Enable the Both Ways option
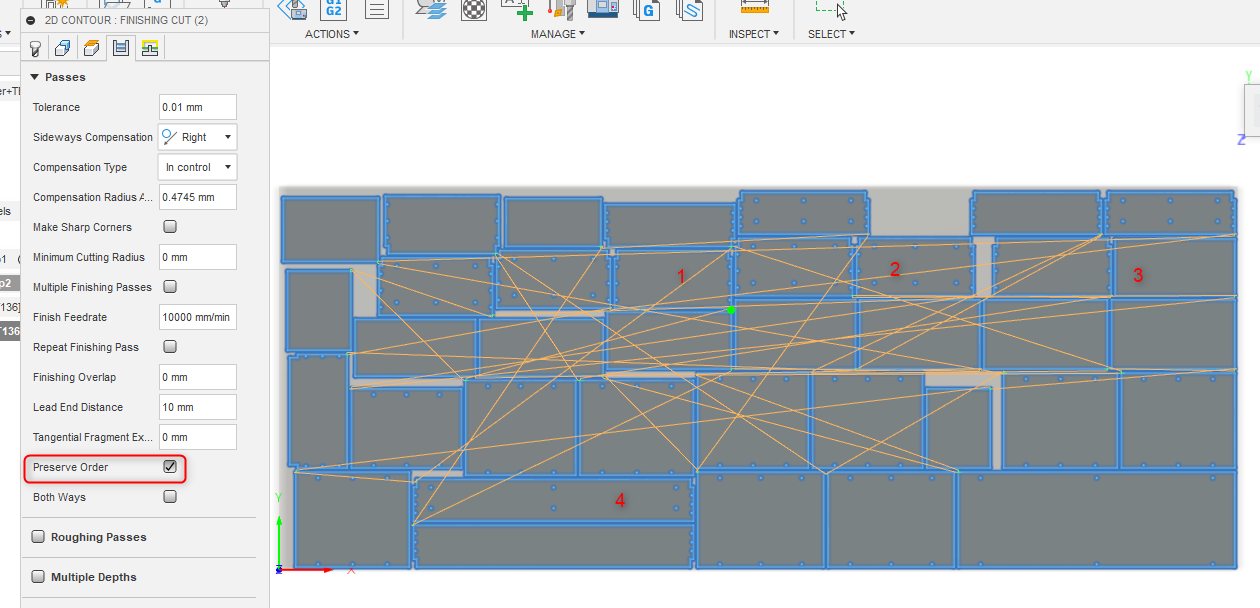 point(169,496)
